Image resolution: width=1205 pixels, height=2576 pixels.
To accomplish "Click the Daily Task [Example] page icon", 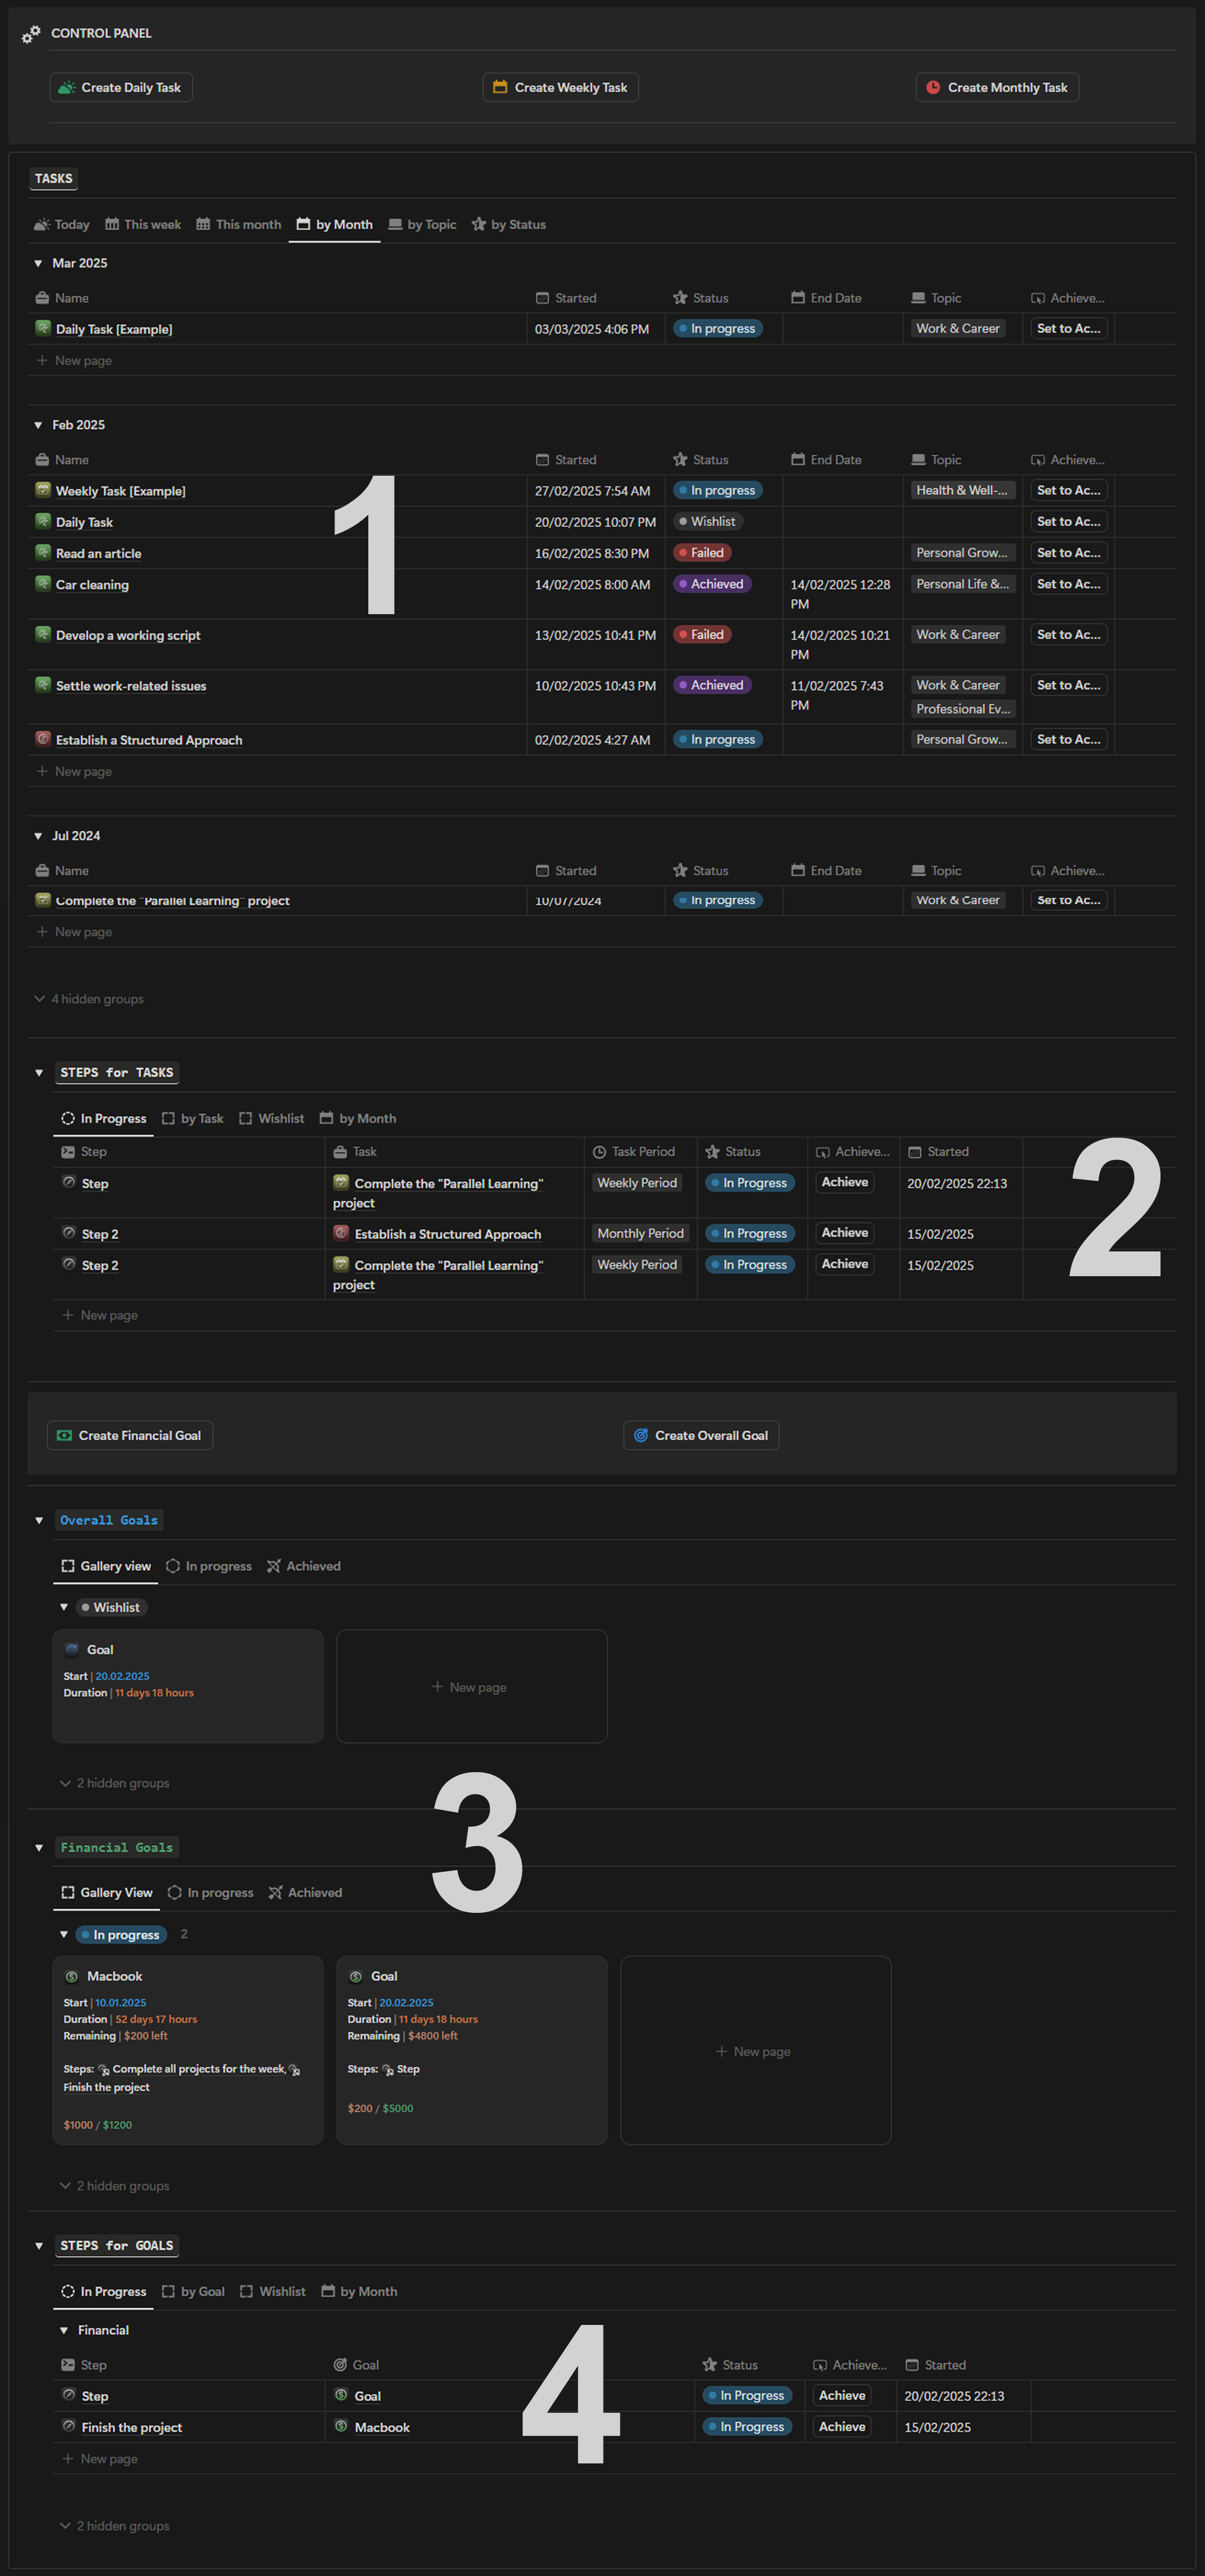I will (43, 328).
